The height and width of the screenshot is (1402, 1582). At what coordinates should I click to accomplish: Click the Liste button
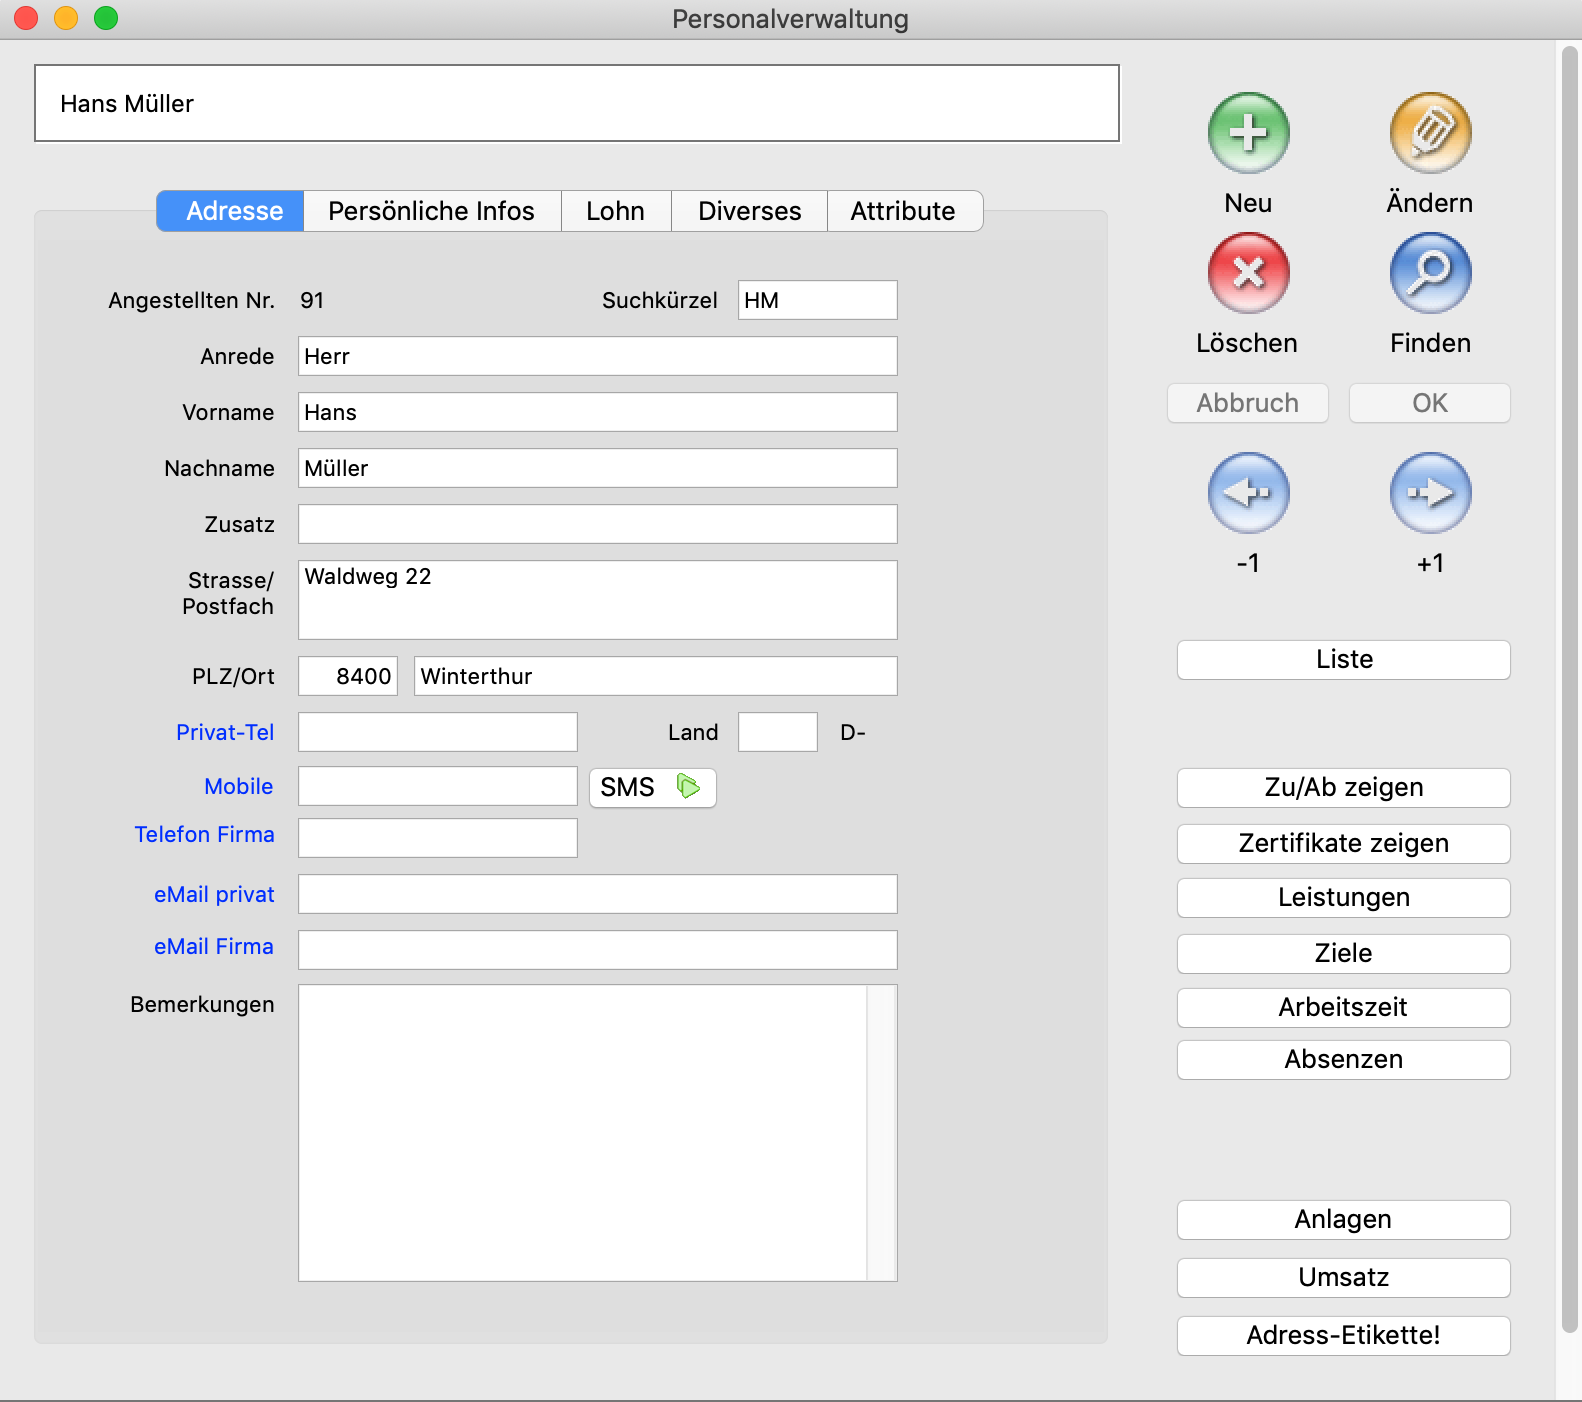click(1343, 660)
